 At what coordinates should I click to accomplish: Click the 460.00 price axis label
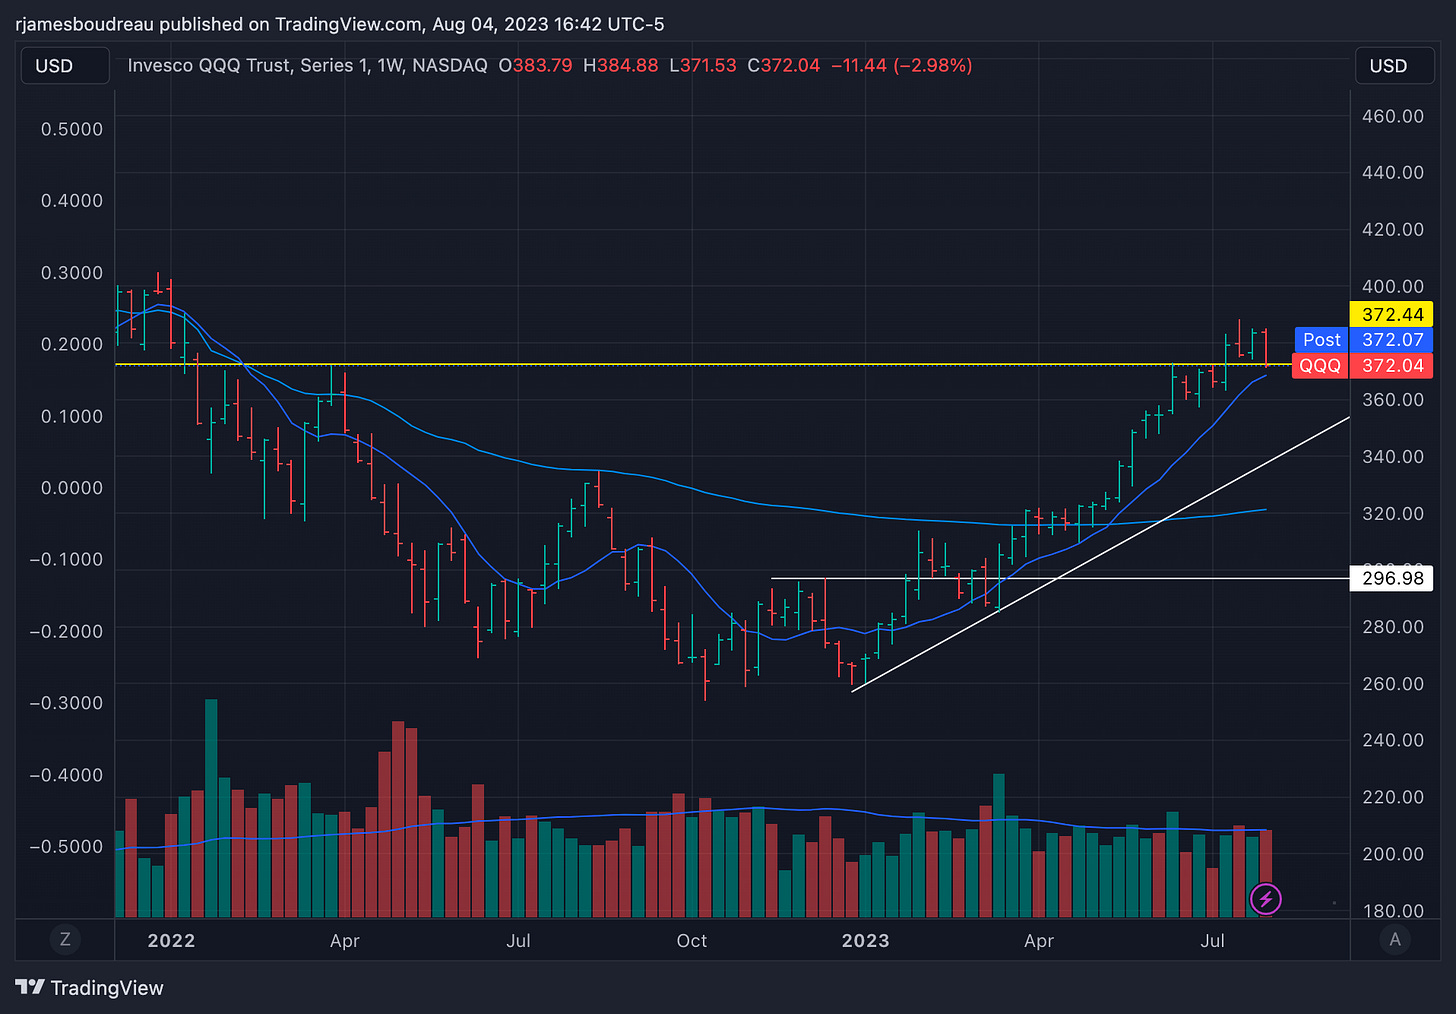point(1393,116)
